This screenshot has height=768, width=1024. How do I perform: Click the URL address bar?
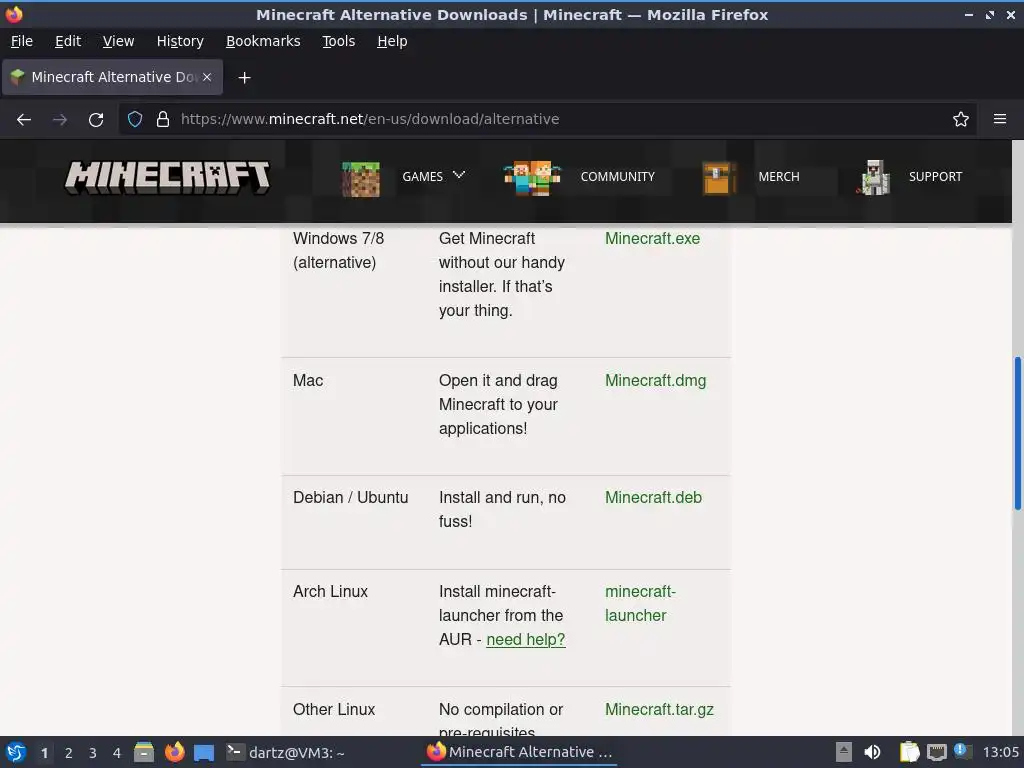pyautogui.click(x=549, y=119)
